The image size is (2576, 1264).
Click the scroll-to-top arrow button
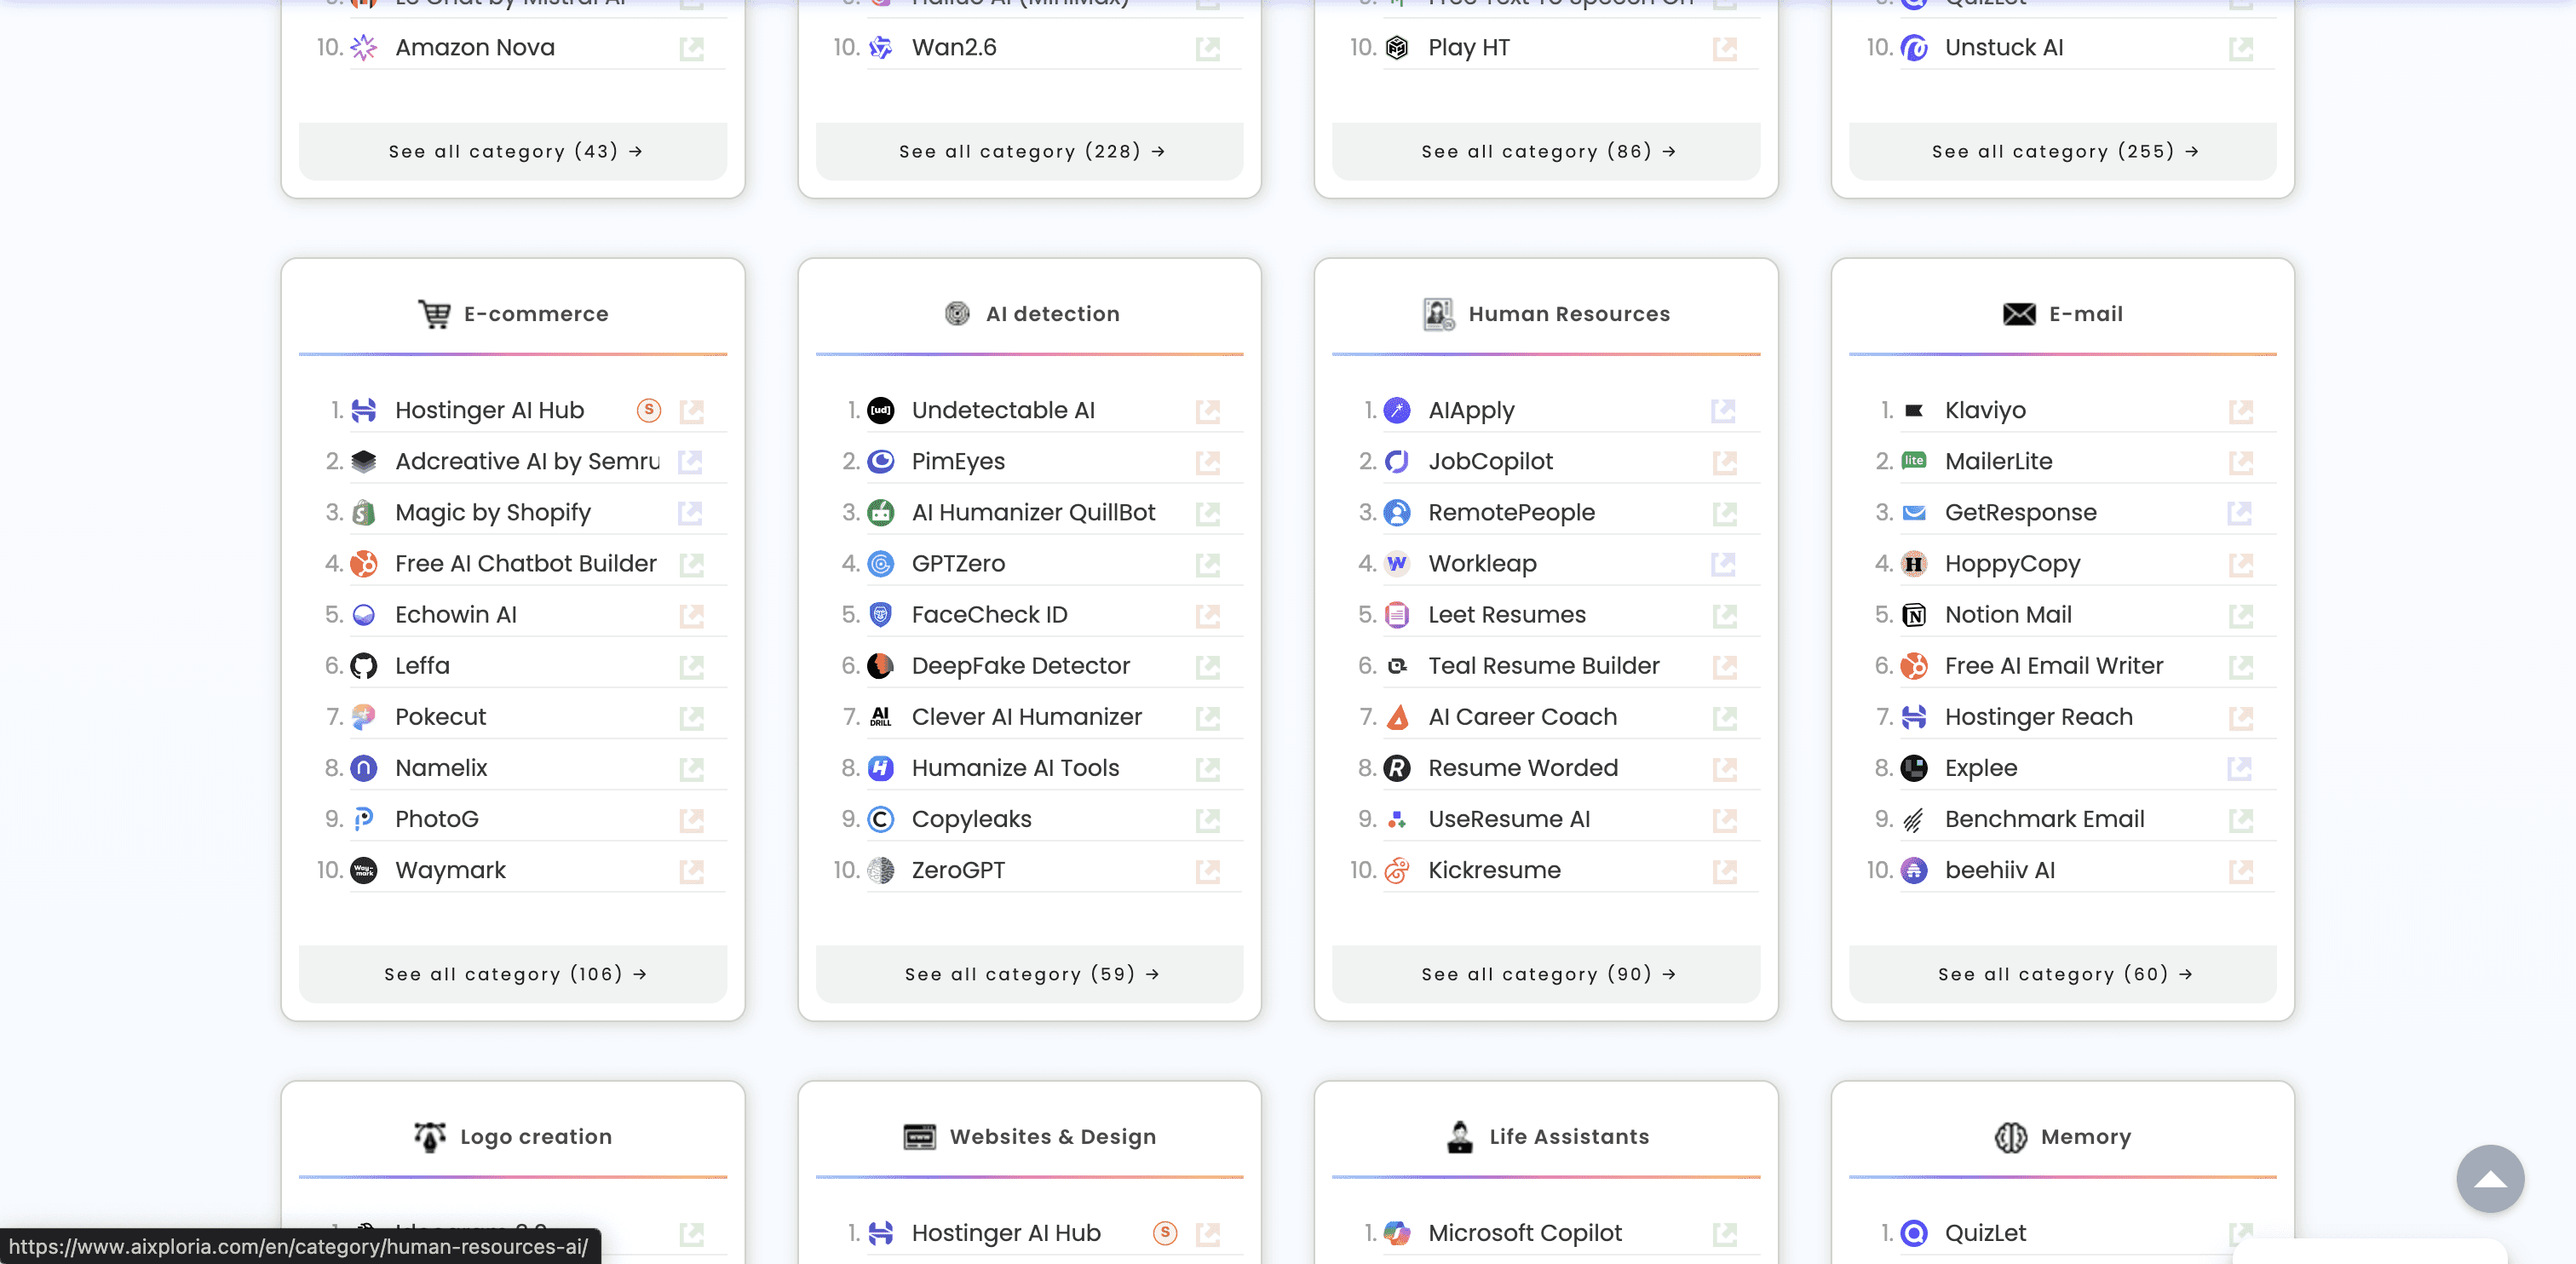2489,1179
